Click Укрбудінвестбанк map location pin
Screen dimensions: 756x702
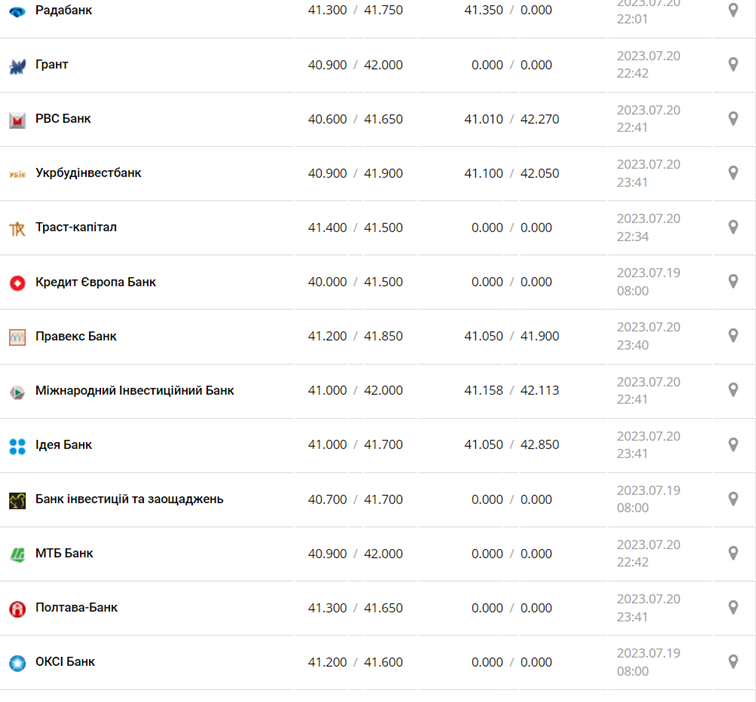[733, 173]
